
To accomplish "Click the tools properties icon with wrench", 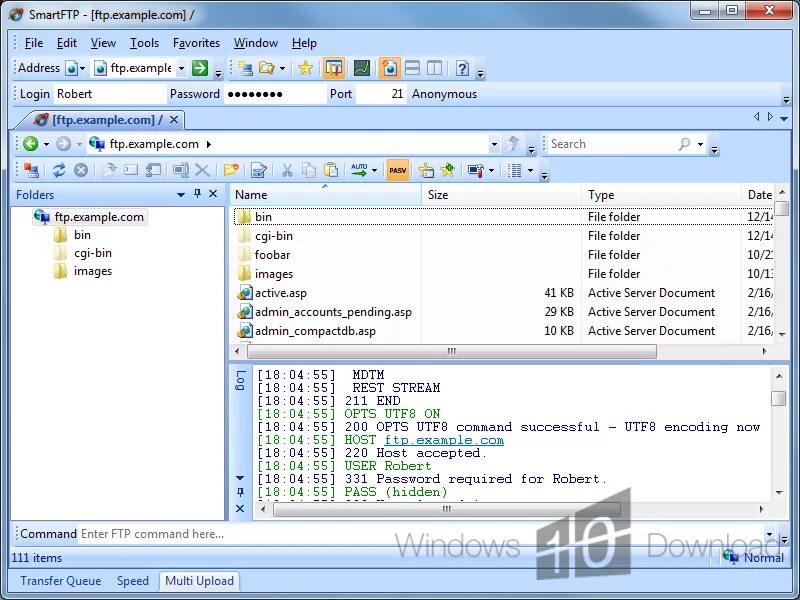I will point(476,170).
